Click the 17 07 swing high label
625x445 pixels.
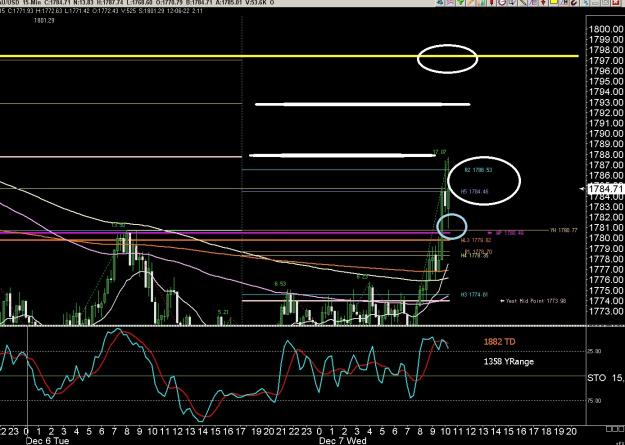tap(440, 152)
